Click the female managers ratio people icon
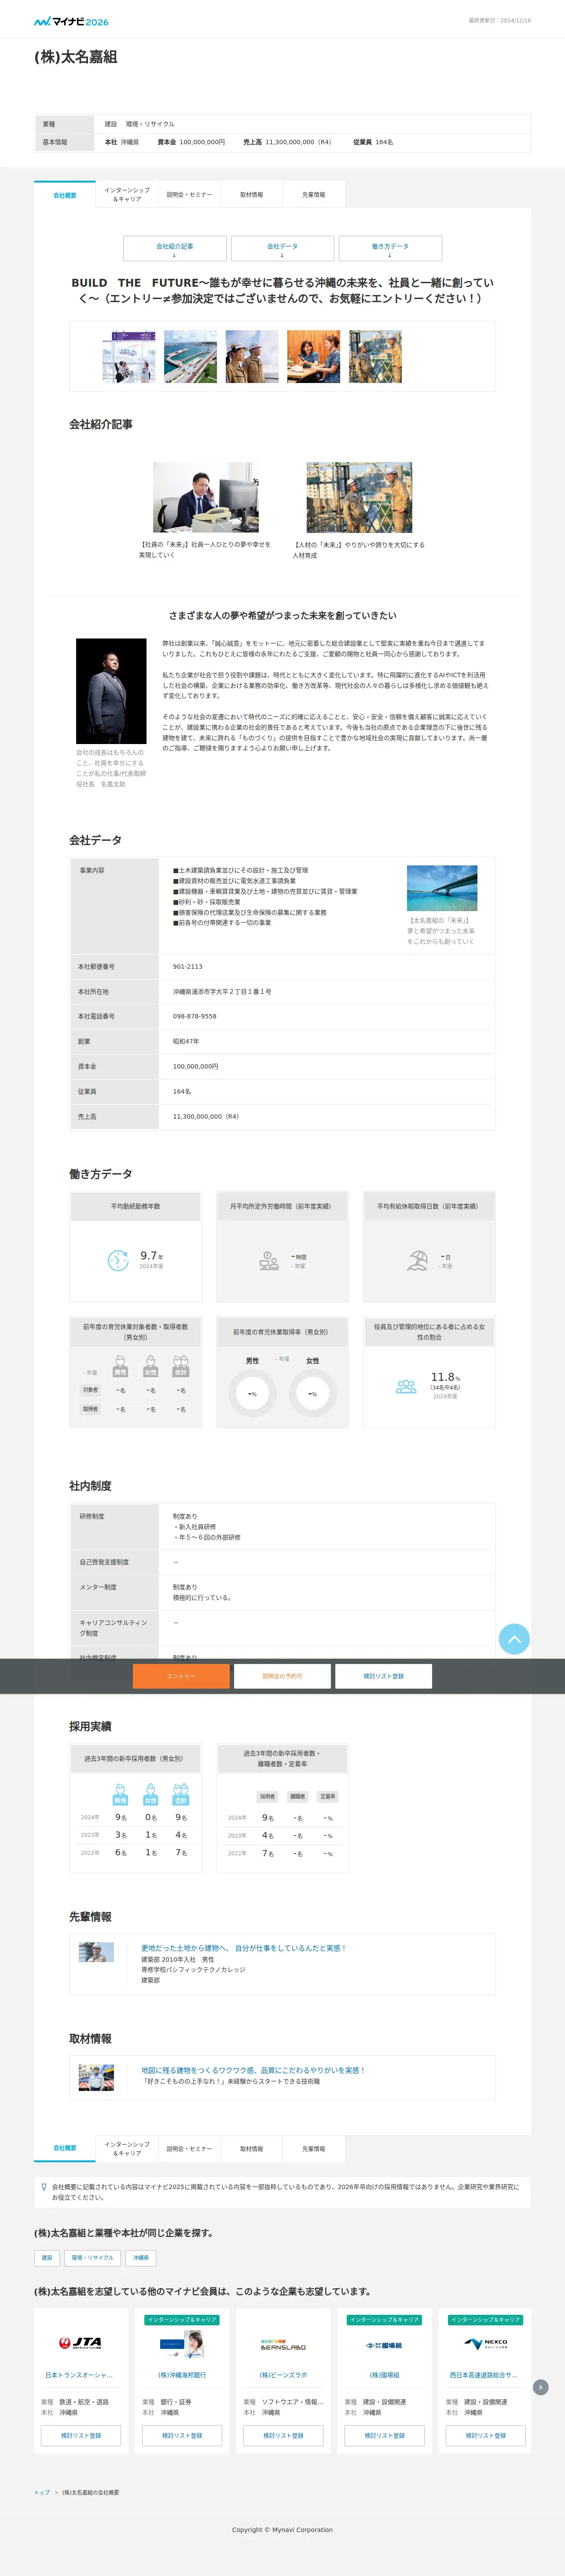Viewport: 565px width, 2576px height. pos(406,1386)
